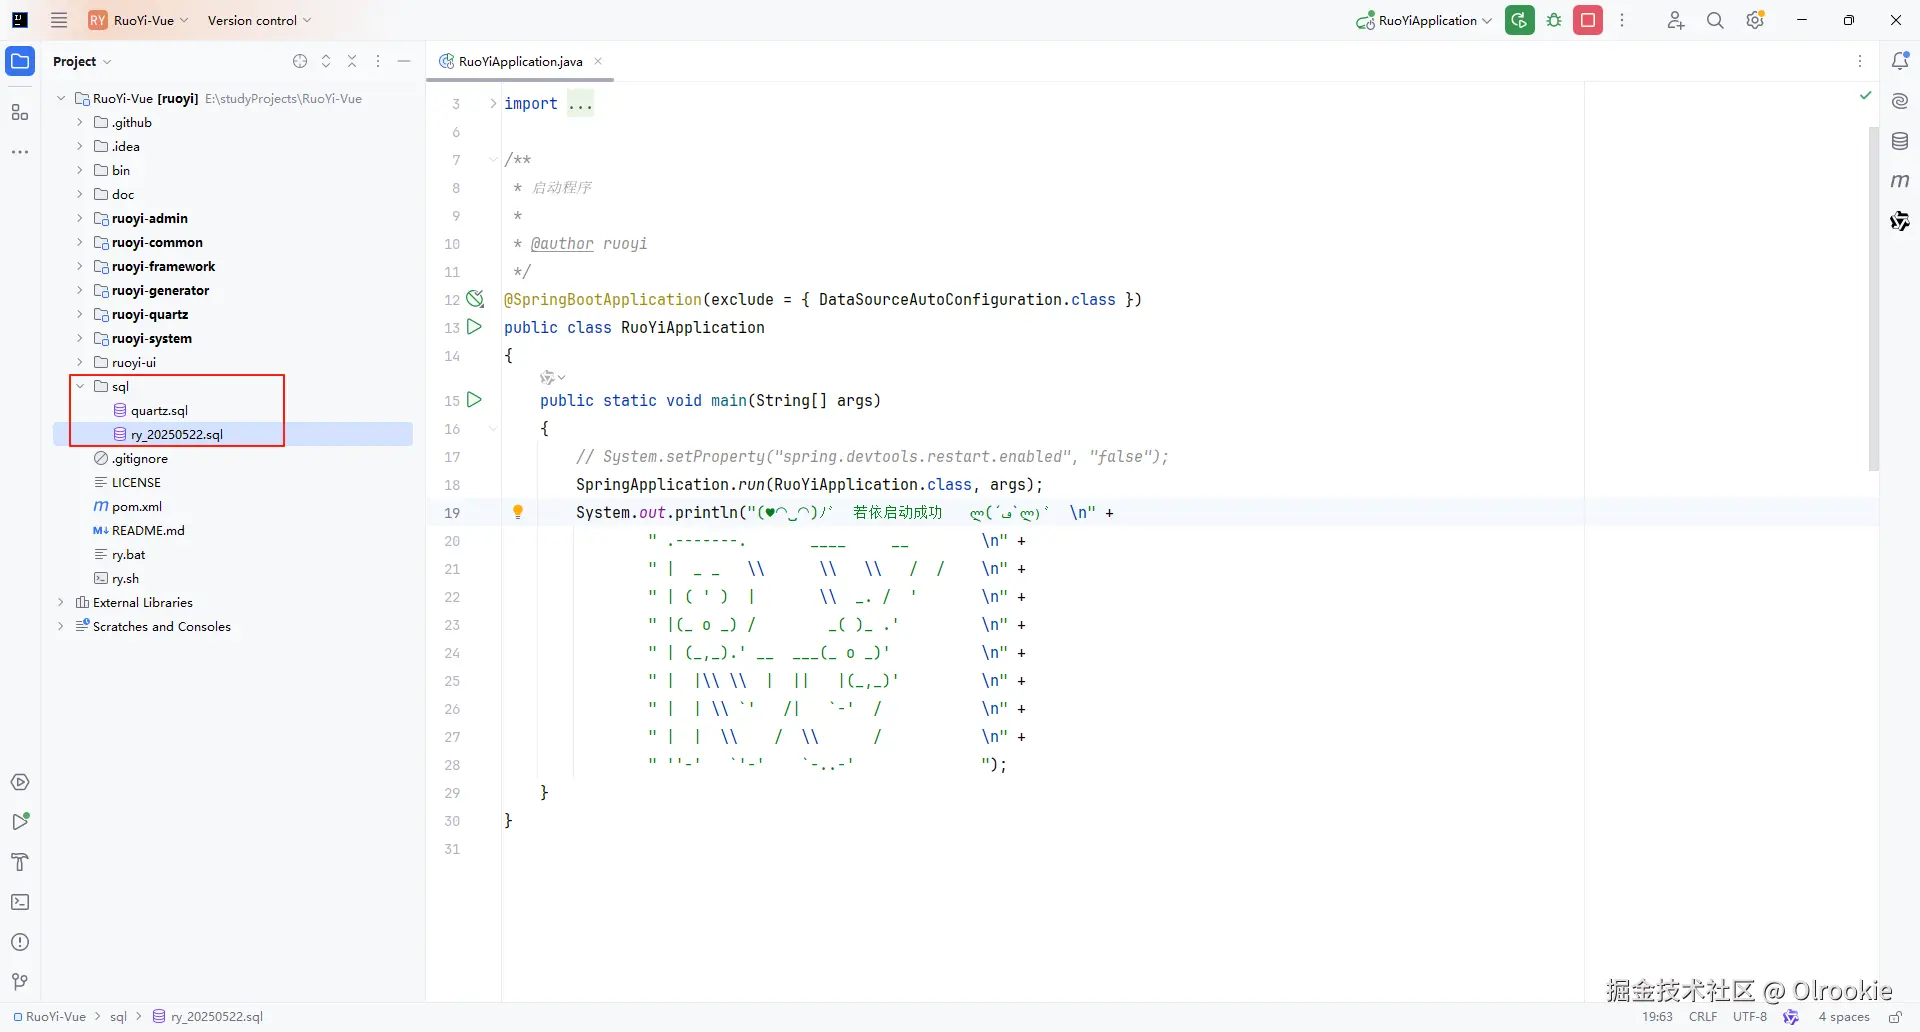Open Search Everywhere magnifier
The image size is (1920, 1032).
(x=1715, y=20)
